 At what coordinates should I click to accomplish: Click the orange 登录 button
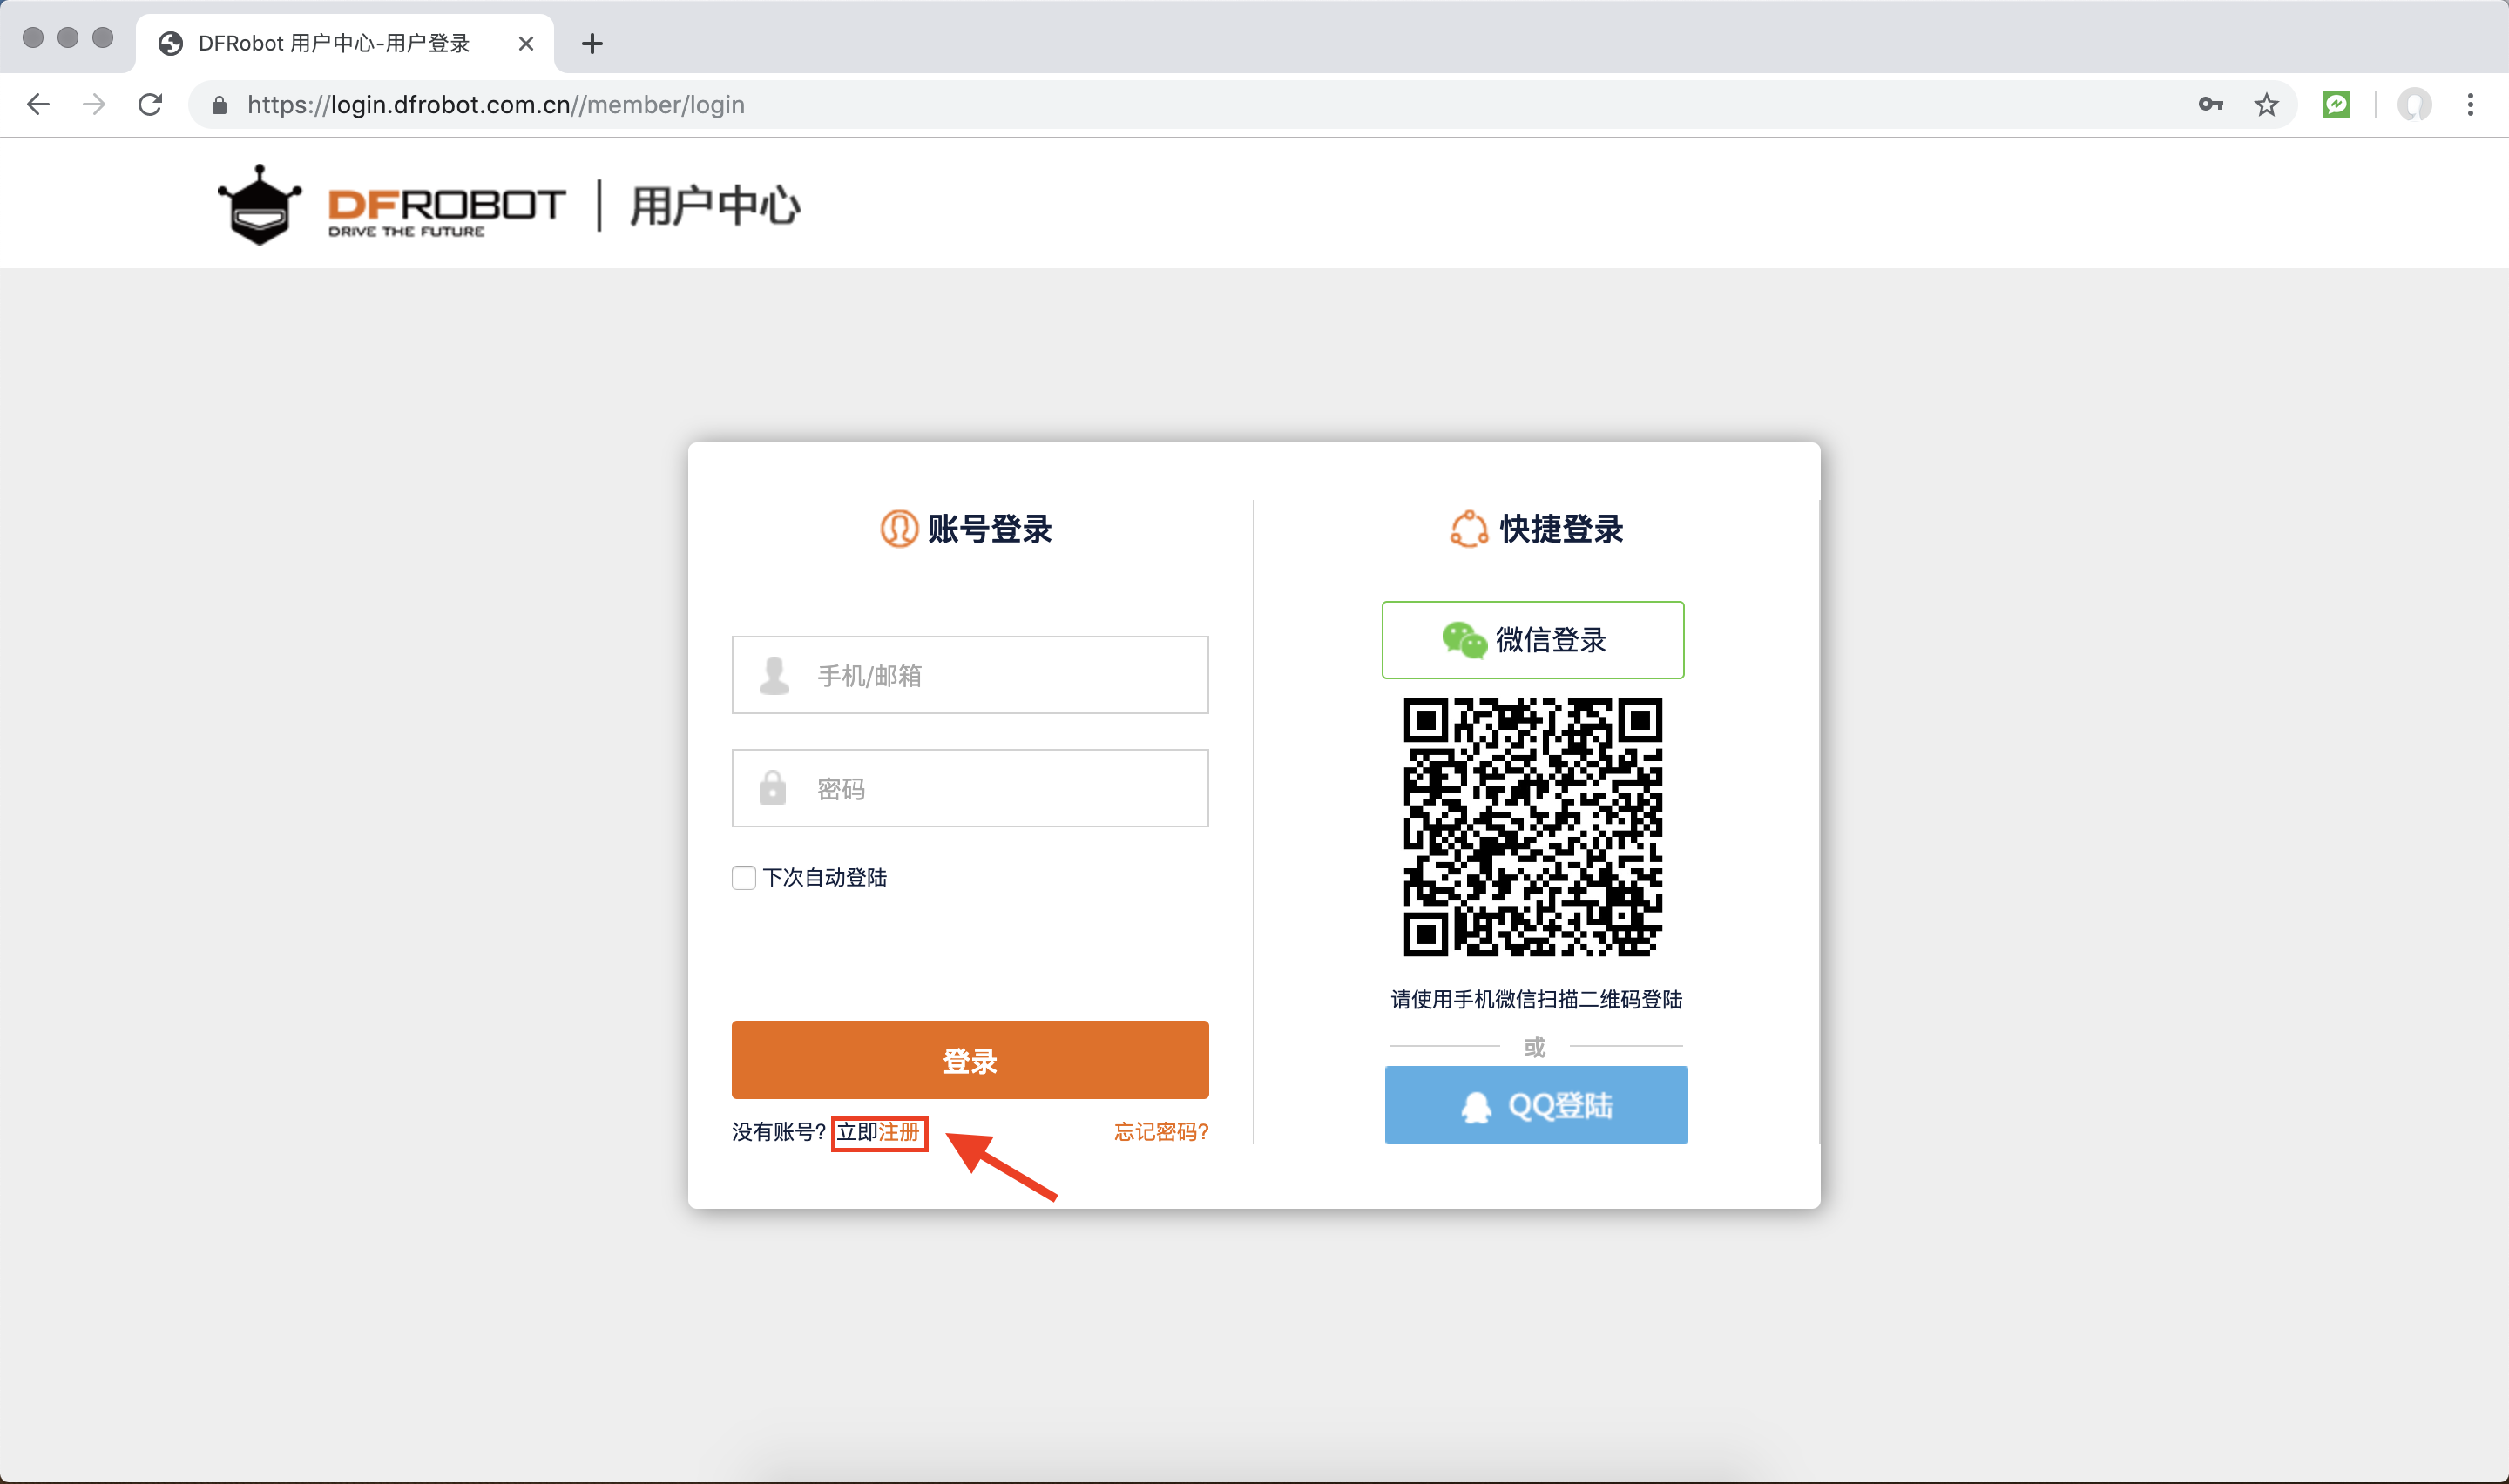(969, 1060)
